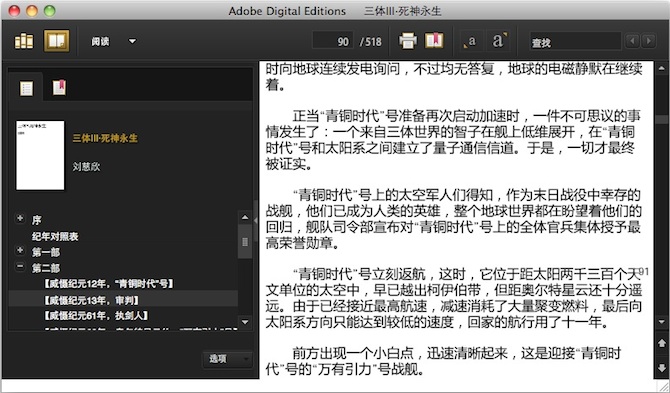The width and height of the screenshot is (670, 393).
Task: Click paragraph starting 前方出现一个小白点
Action: 444,361
